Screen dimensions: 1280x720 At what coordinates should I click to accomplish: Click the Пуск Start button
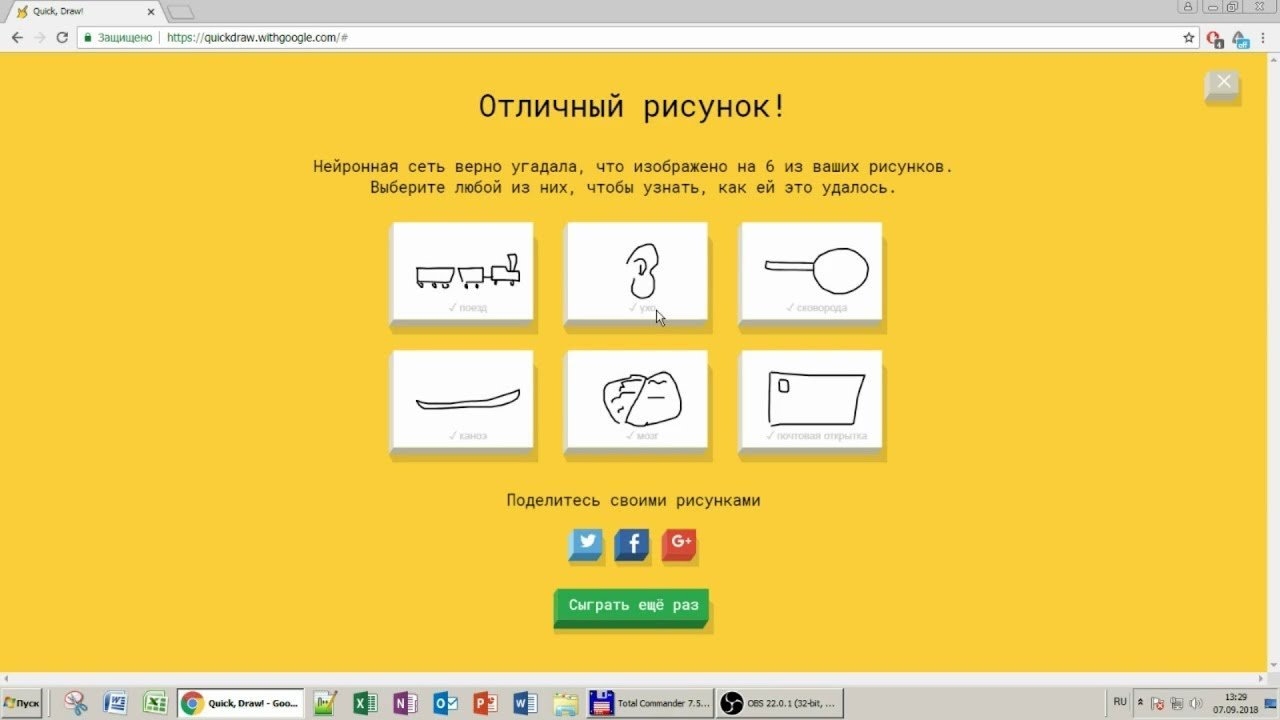[22, 703]
